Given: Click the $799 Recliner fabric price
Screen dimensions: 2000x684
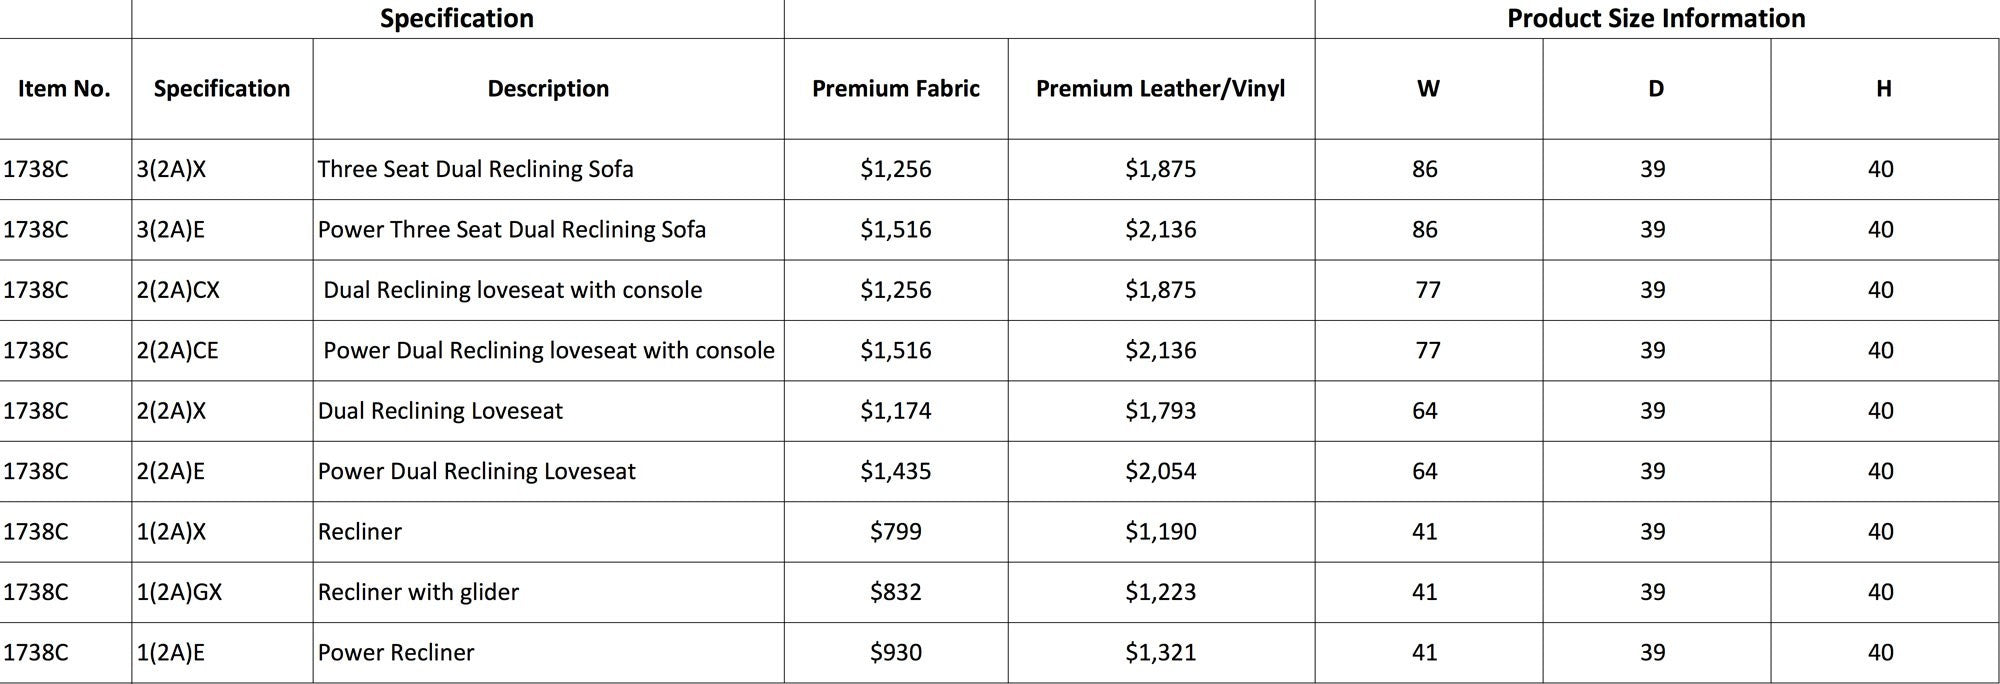Looking at the screenshot, I should (896, 532).
